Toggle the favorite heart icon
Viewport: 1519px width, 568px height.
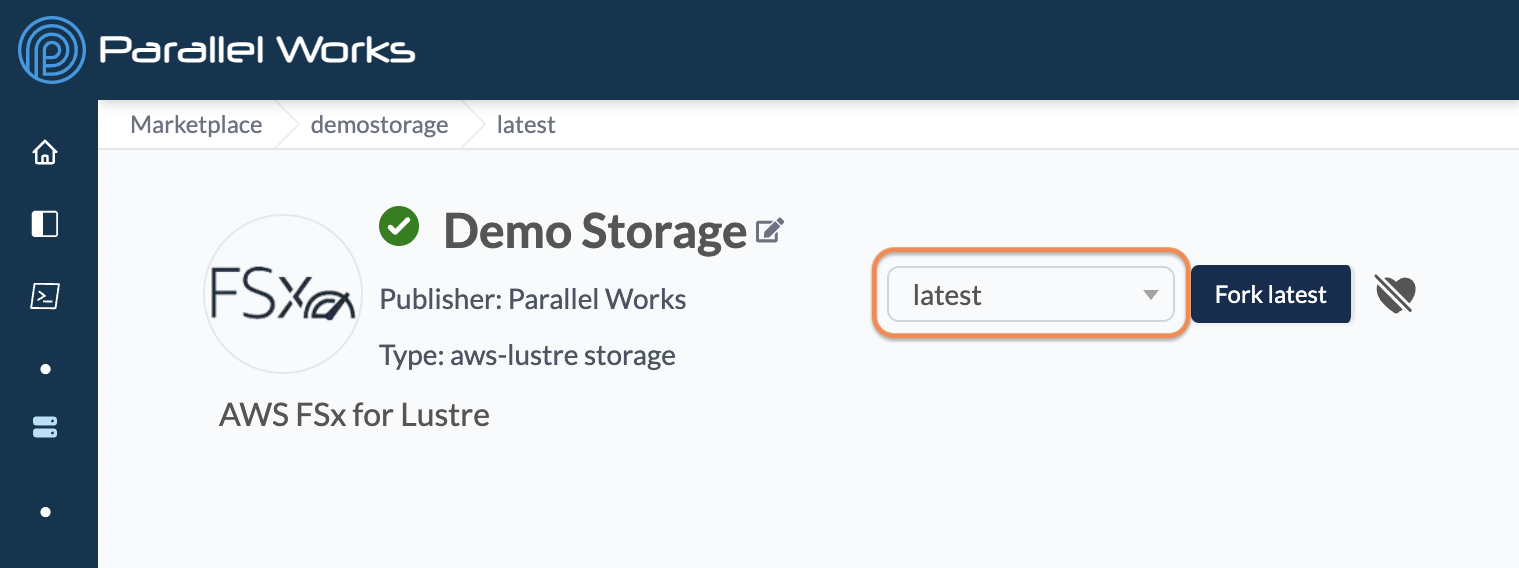point(1395,294)
